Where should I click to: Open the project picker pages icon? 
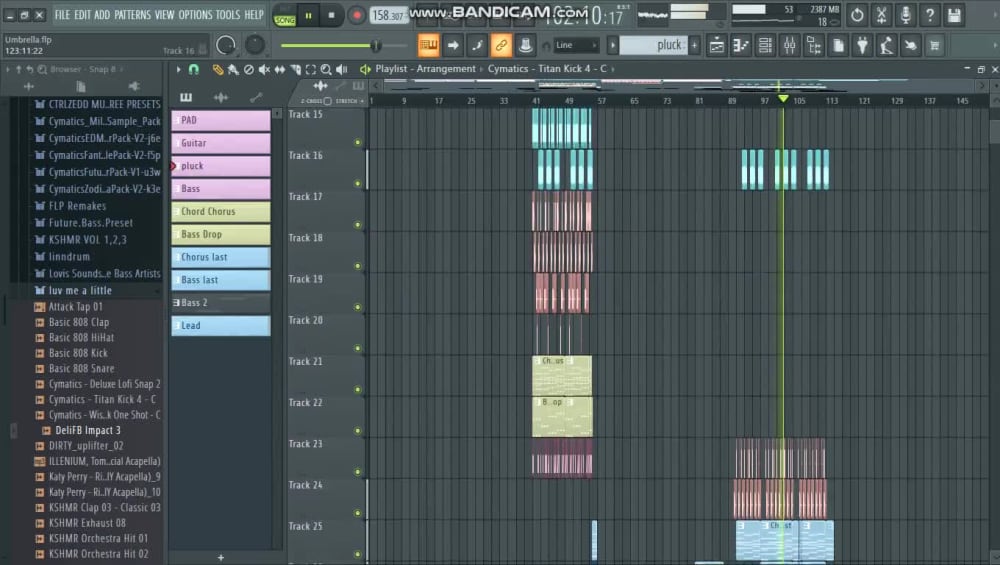(838, 45)
